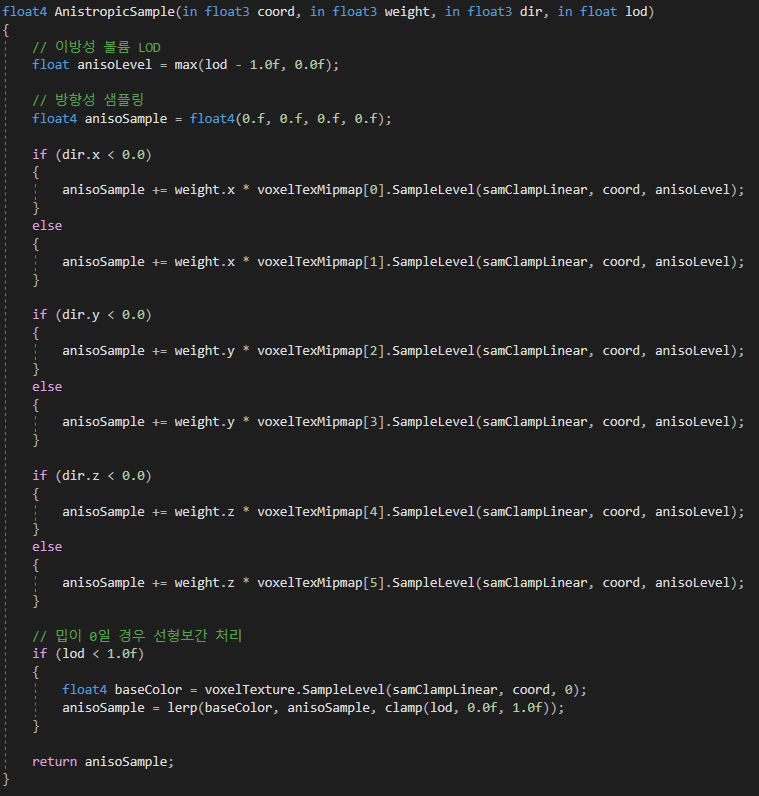Click the comment '// 이방성 볼륨 LOD'
The width and height of the screenshot is (759, 796).
click(x=96, y=47)
